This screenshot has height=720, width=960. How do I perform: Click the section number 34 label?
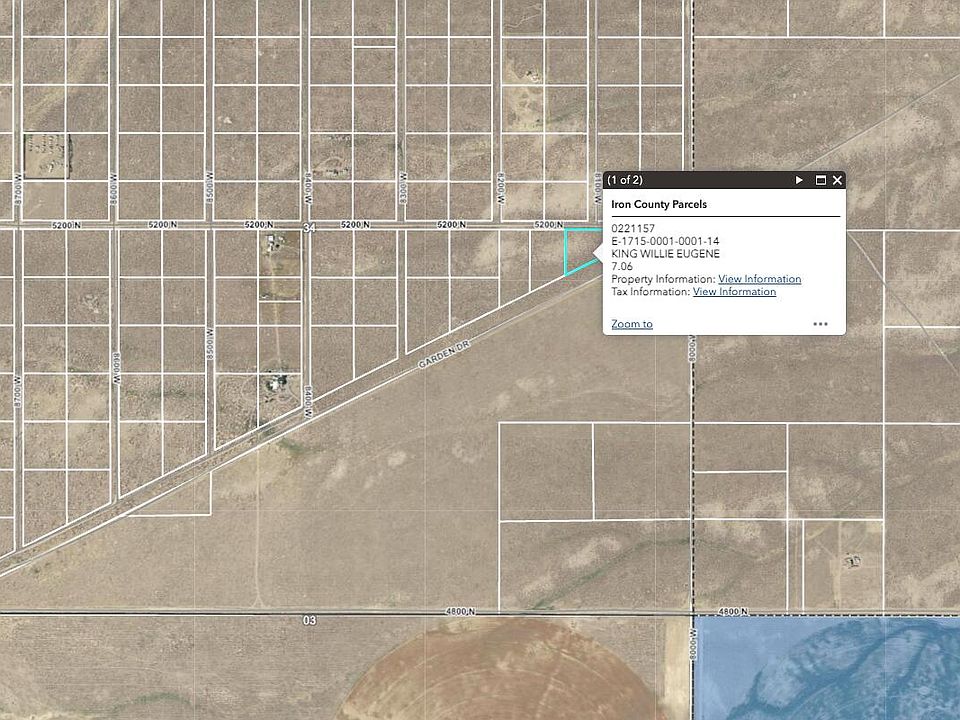[309, 228]
